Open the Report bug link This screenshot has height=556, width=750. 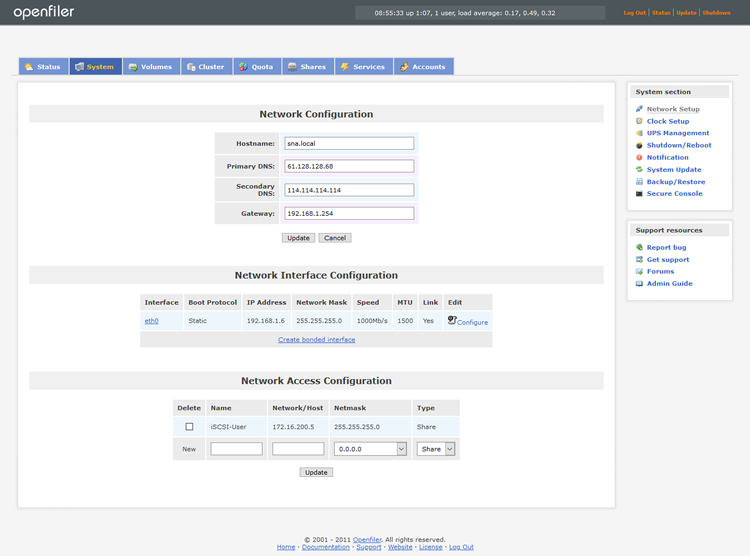[666, 247]
